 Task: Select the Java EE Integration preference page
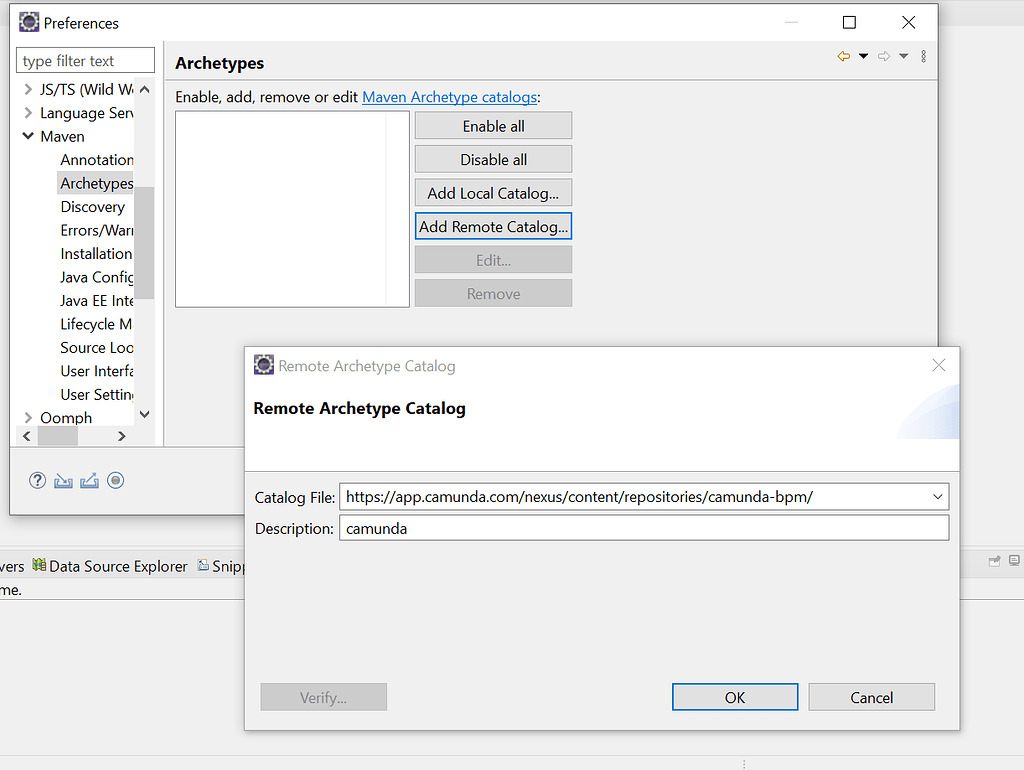point(97,300)
